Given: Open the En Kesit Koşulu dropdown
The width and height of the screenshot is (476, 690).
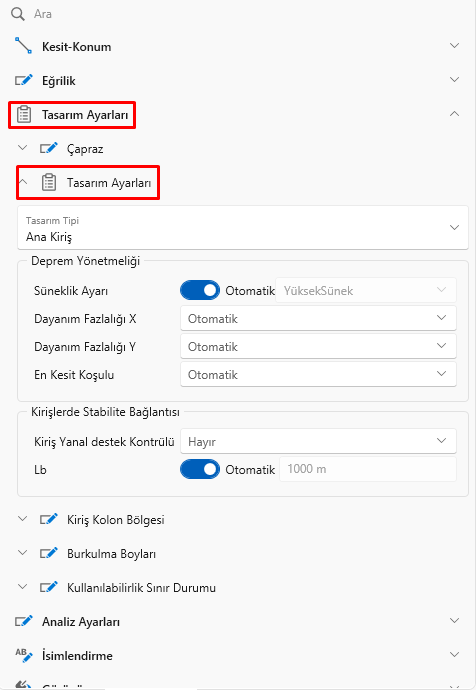Looking at the screenshot, I should pos(318,374).
